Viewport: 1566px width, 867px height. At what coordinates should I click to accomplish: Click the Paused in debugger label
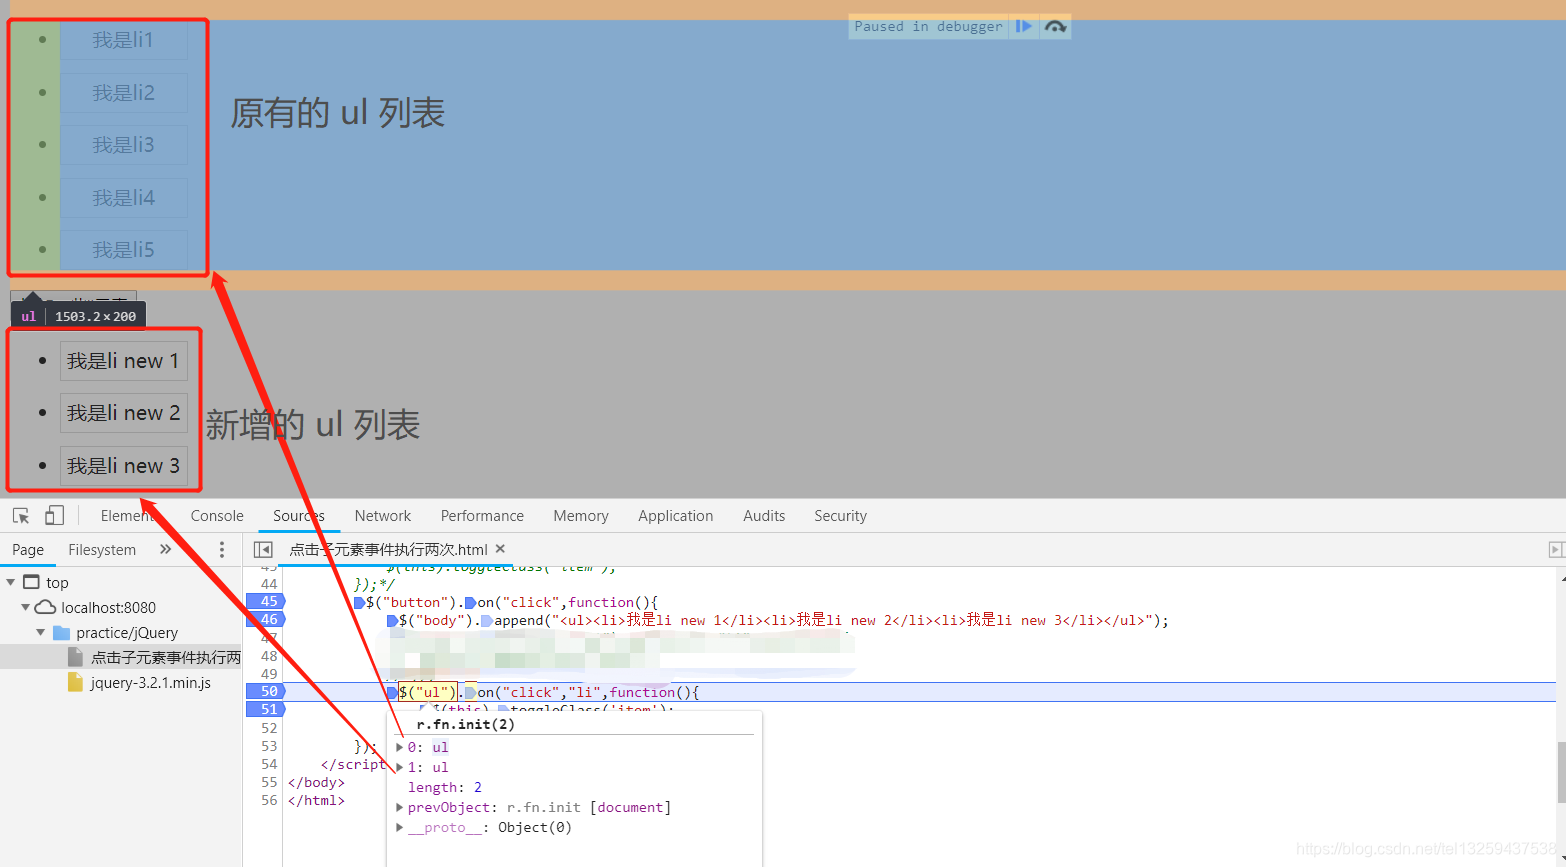928,27
